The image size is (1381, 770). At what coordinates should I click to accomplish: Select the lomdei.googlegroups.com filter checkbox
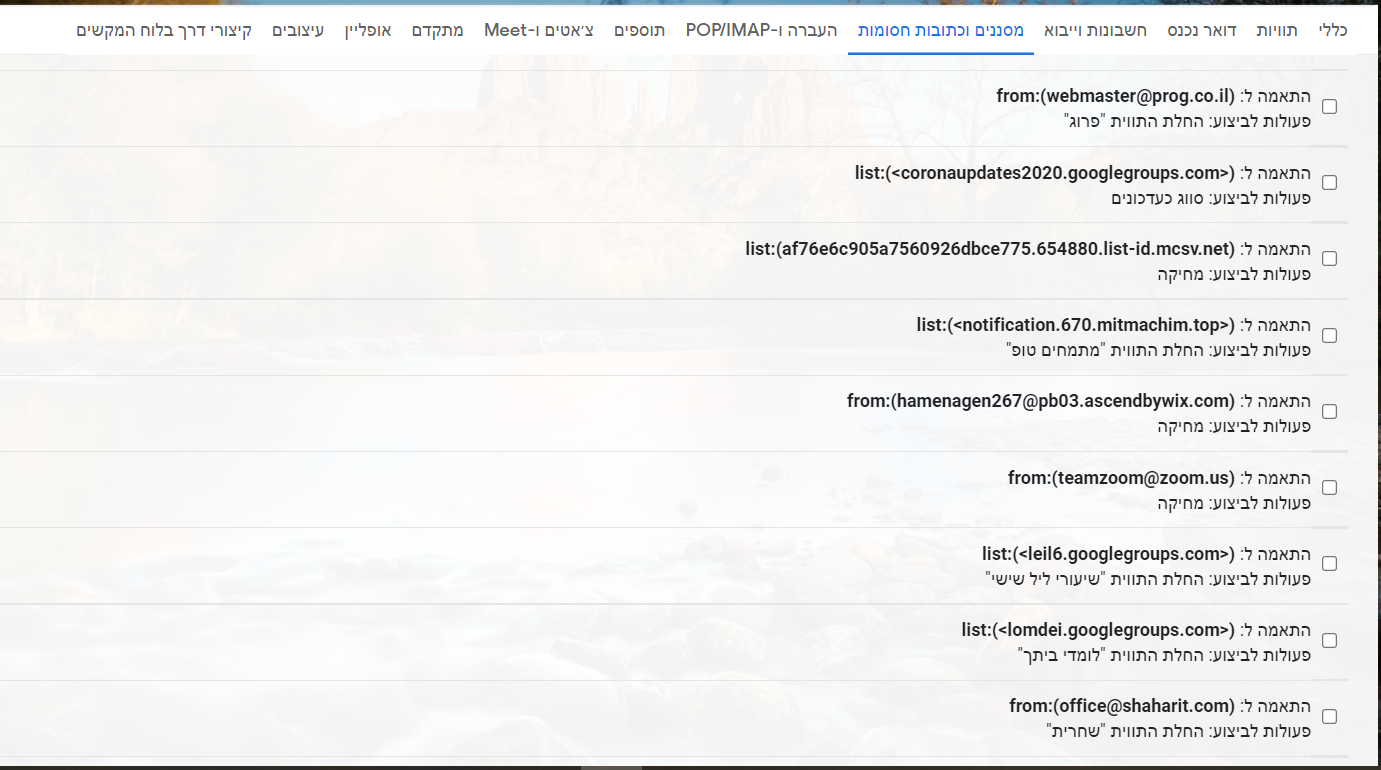[x=1329, y=641]
